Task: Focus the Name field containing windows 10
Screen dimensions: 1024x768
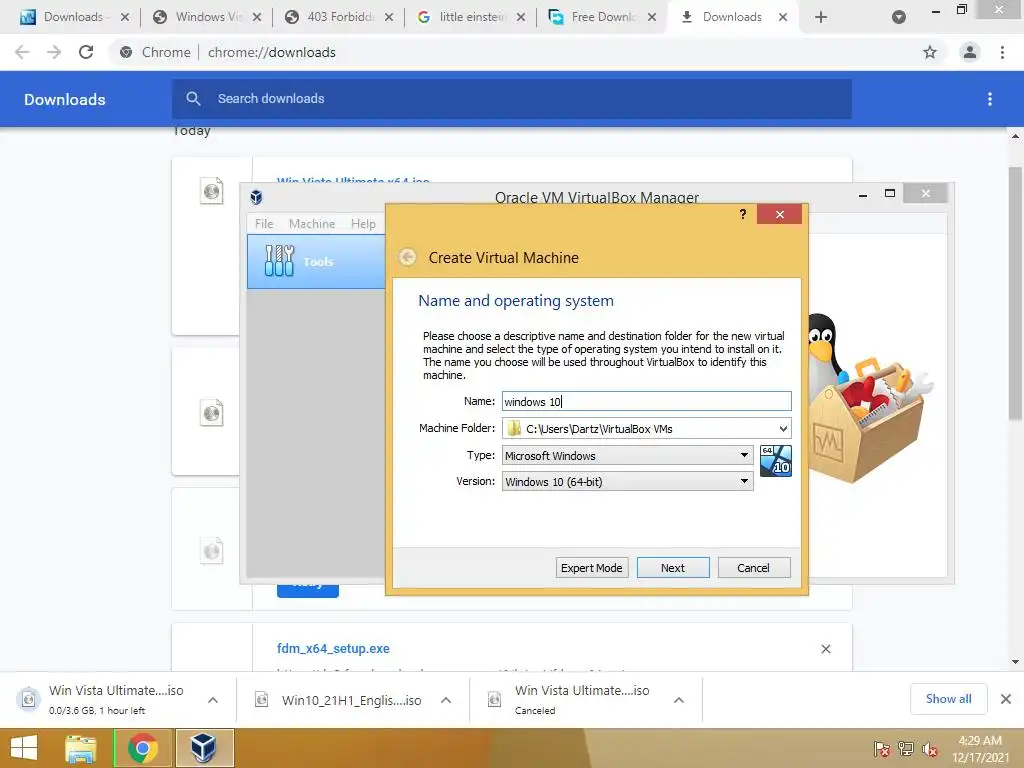Action: click(x=647, y=401)
